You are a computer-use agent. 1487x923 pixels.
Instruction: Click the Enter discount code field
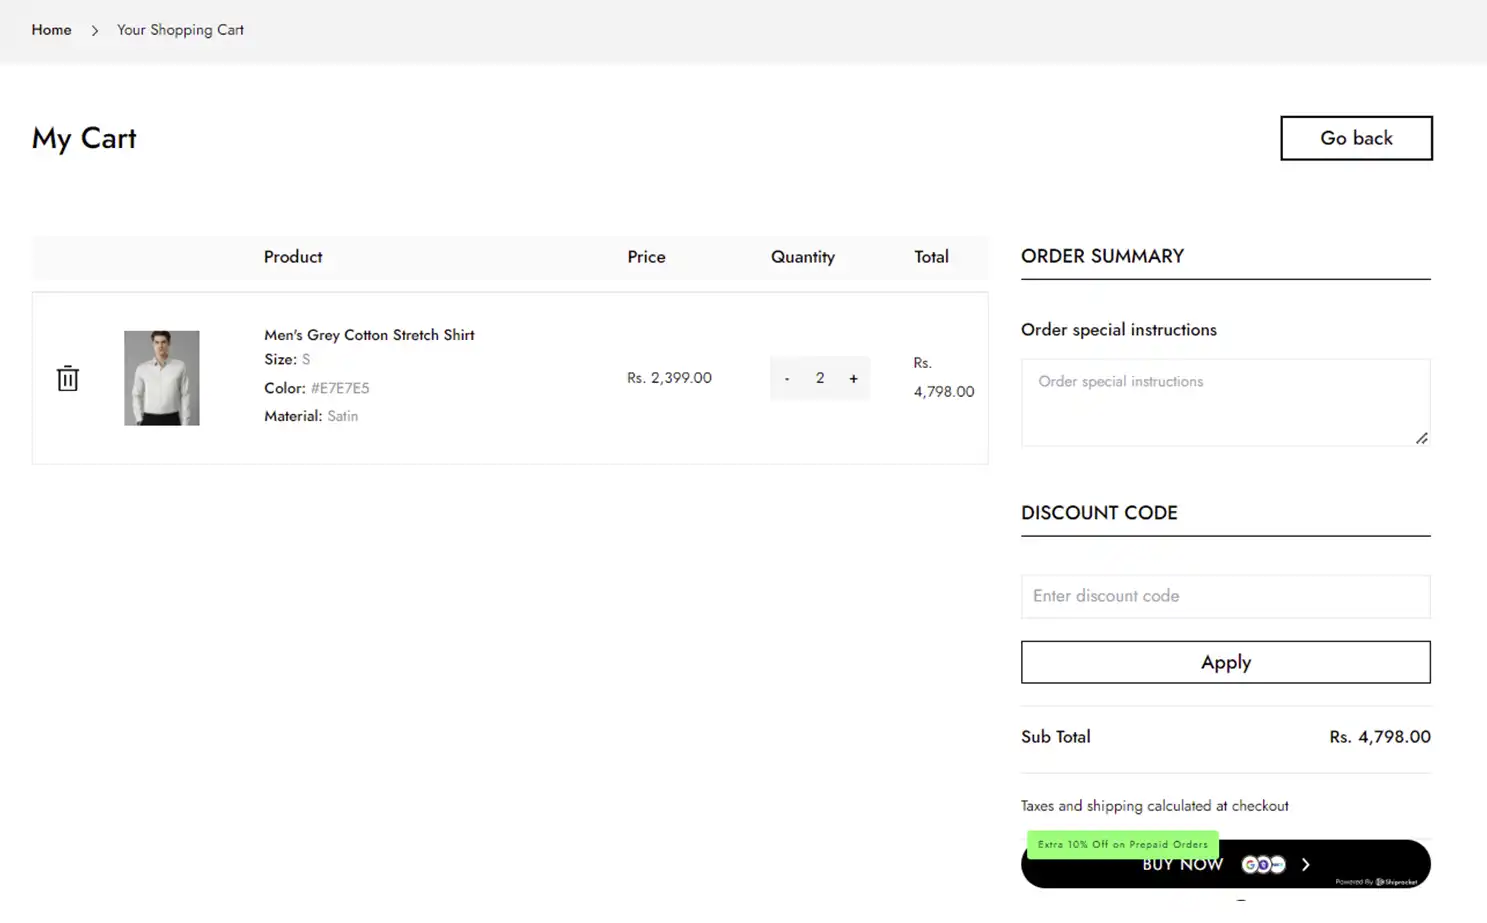click(x=1225, y=596)
